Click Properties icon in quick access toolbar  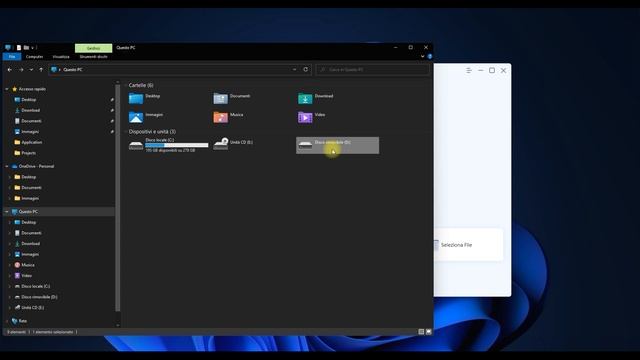(19, 48)
